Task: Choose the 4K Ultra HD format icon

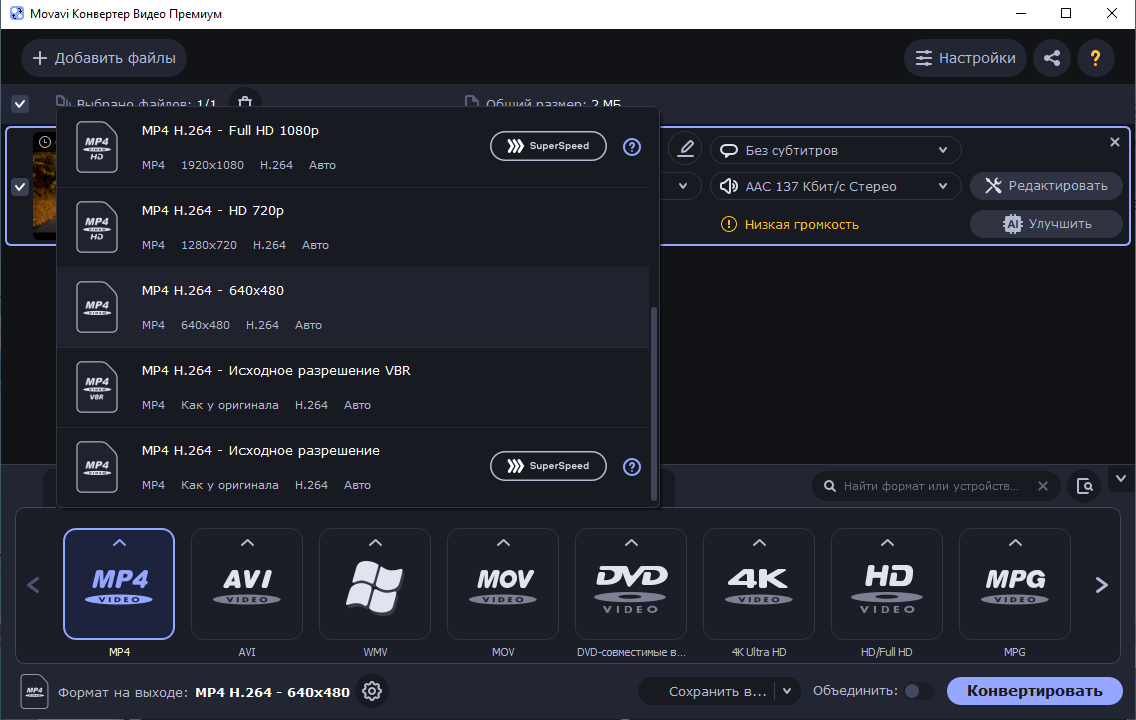Action: (x=759, y=584)
